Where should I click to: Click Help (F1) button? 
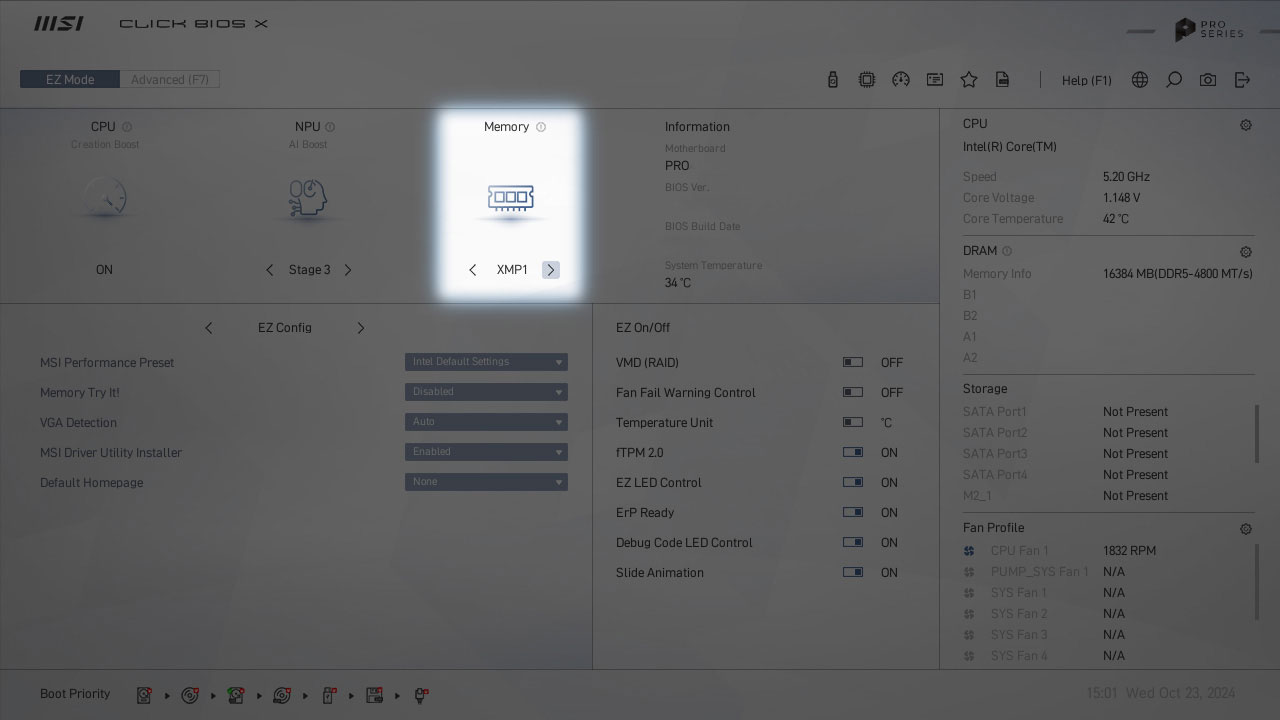coord(1086,80)
